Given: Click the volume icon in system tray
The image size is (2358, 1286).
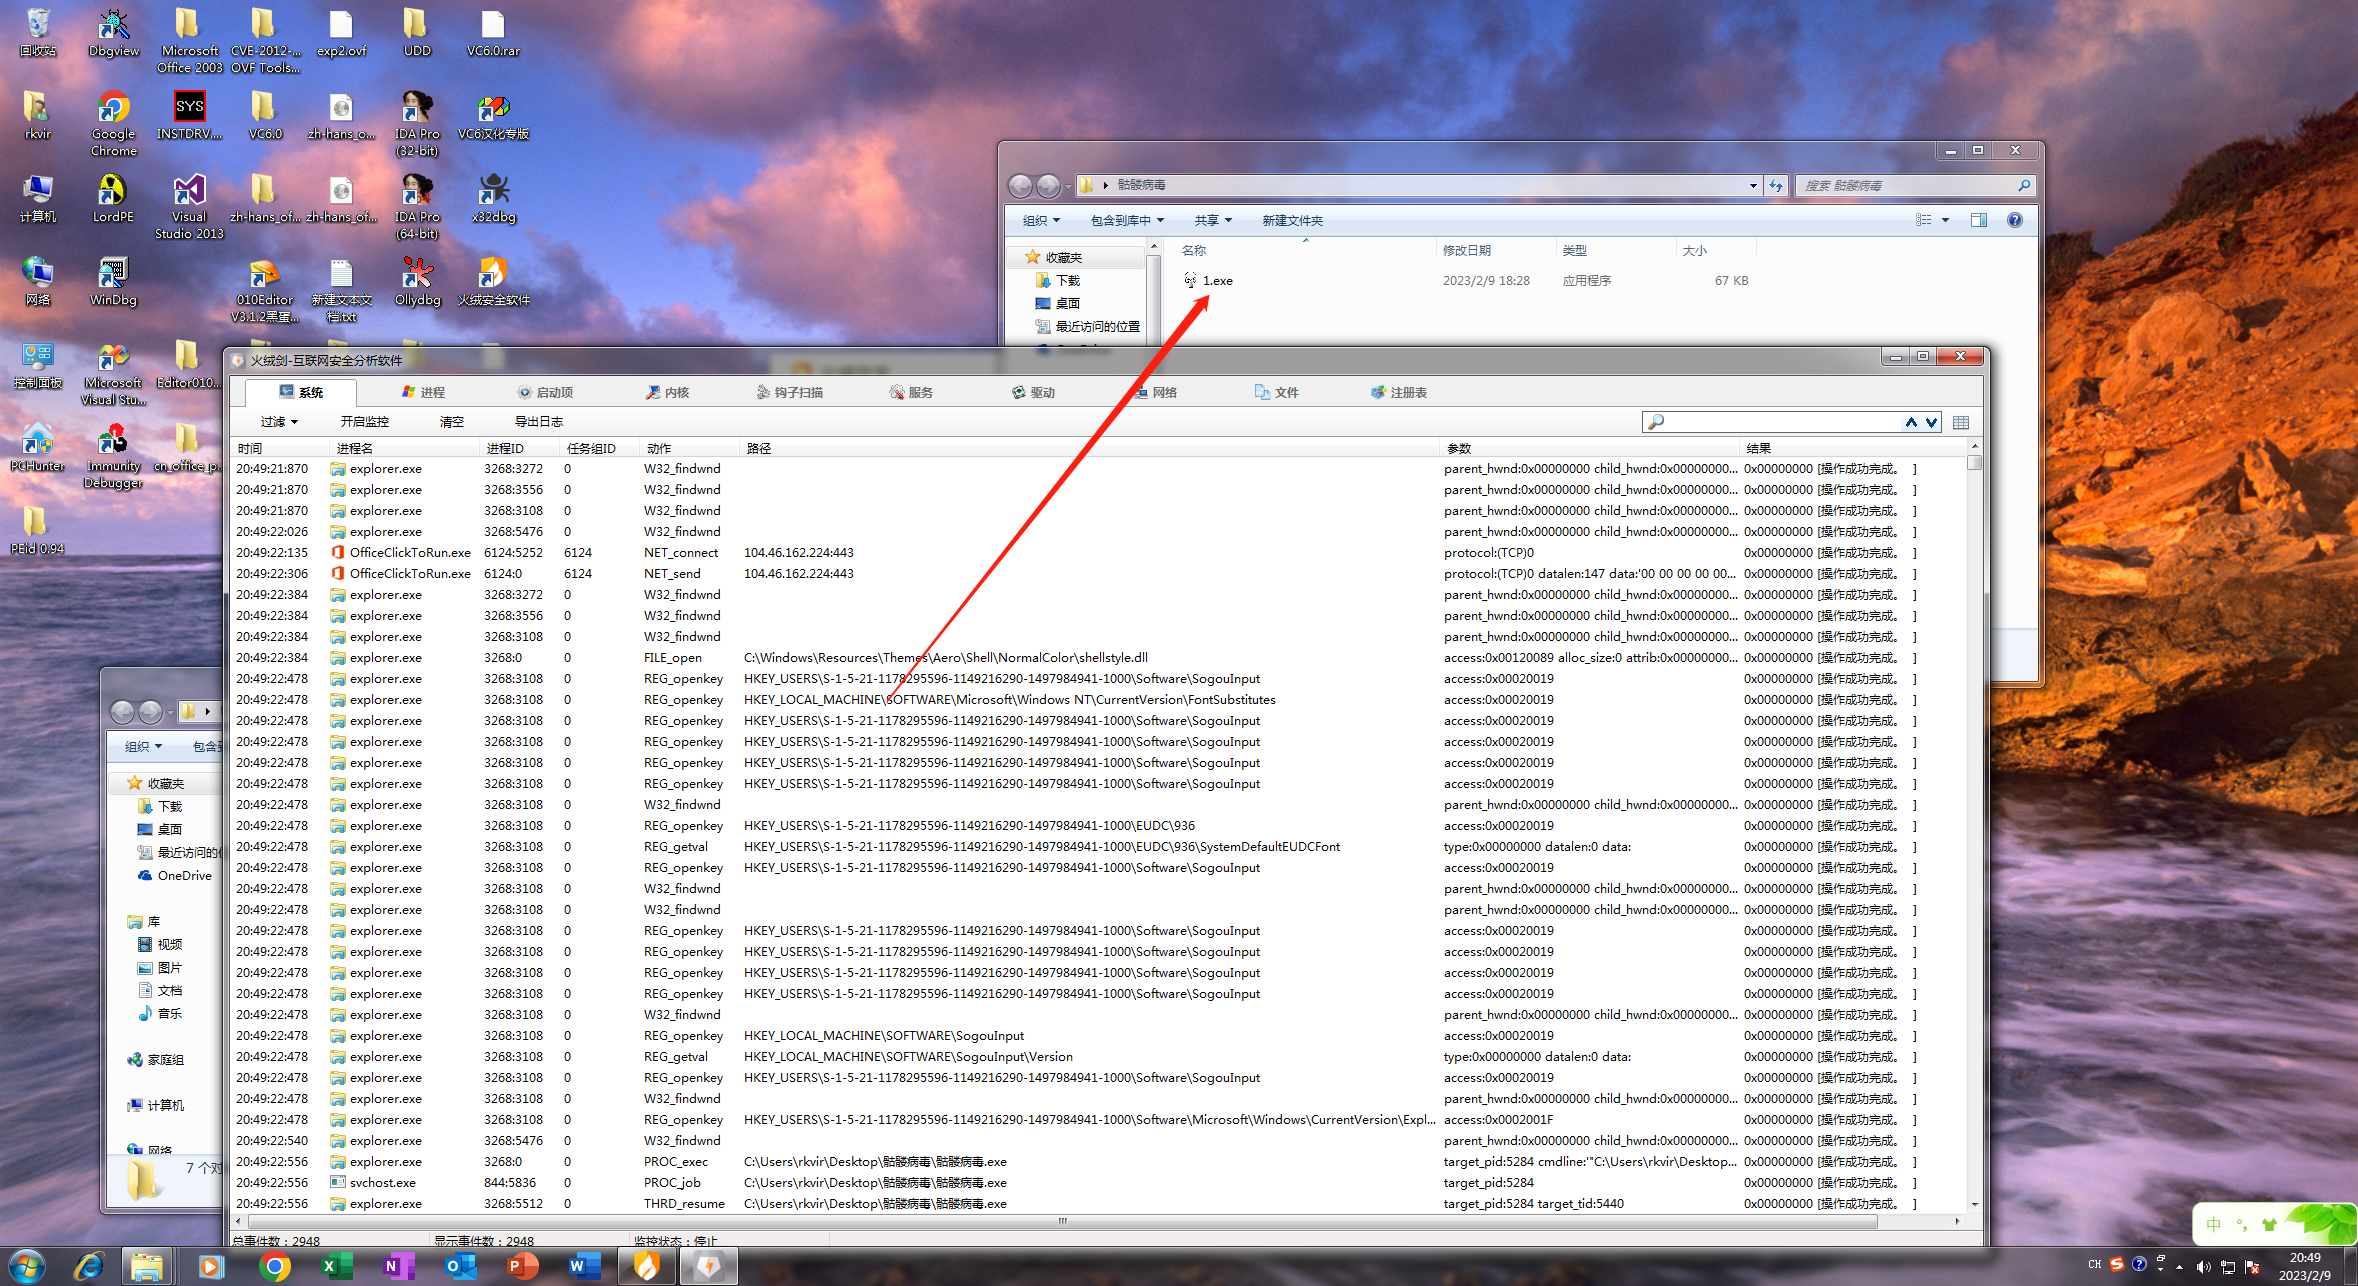Looking at the screenshot, I should [x=2203, y=1266].
